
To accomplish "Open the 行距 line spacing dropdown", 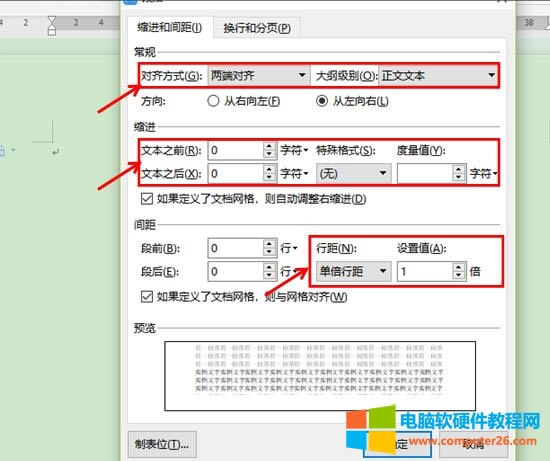I will click(x=354, y=271).
